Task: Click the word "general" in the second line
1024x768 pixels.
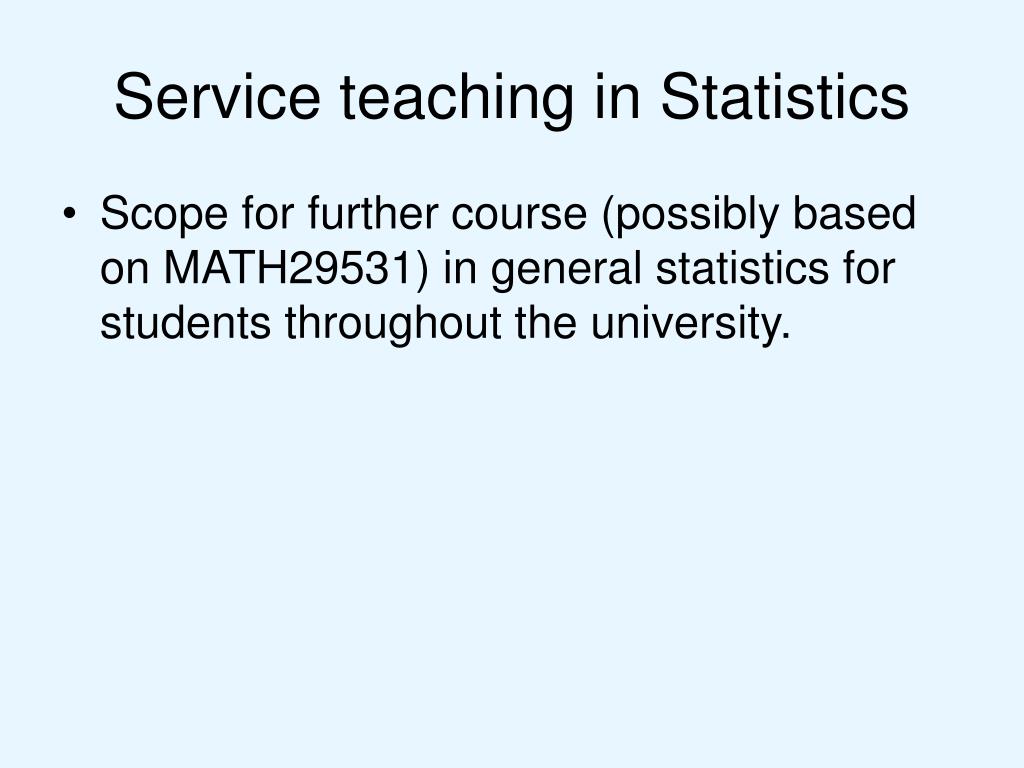Action: pos(566,271)
